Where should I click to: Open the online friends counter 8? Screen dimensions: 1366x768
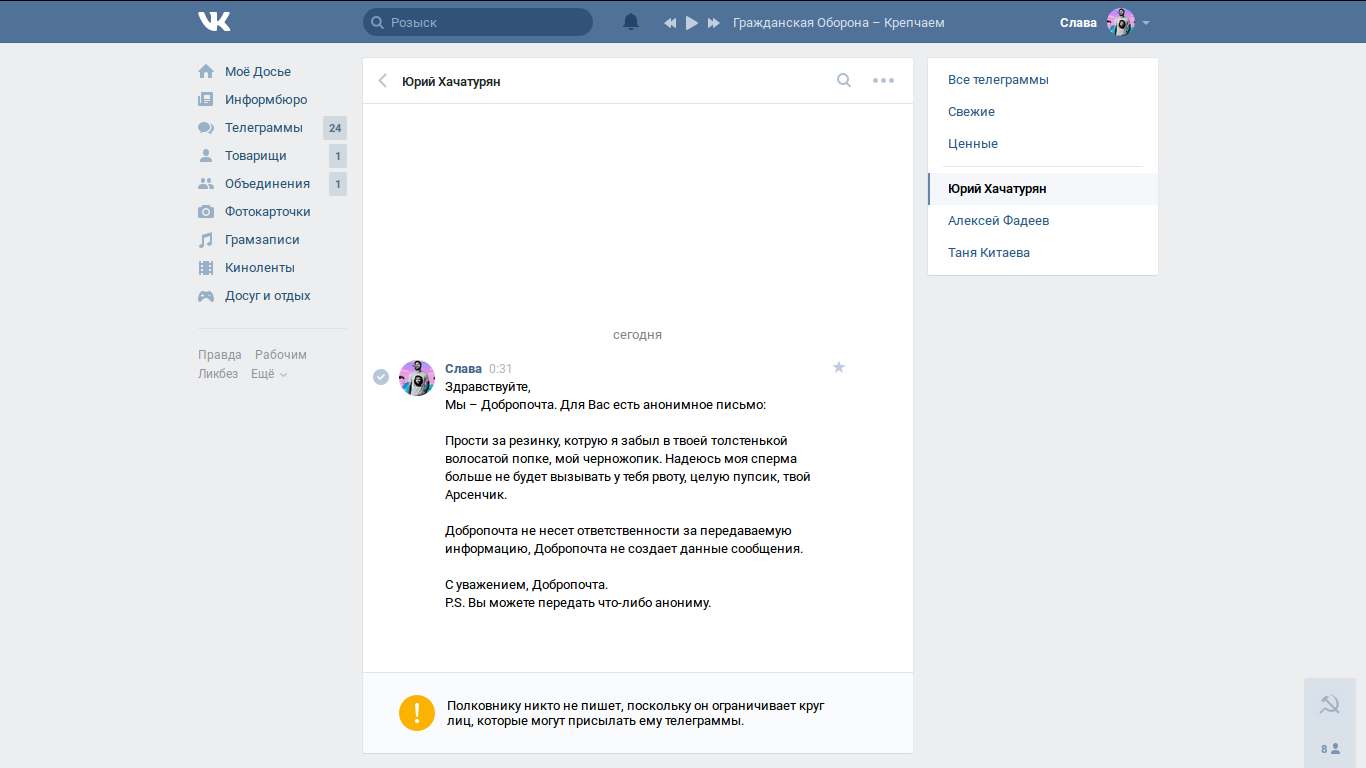[x=1330, y=749]
